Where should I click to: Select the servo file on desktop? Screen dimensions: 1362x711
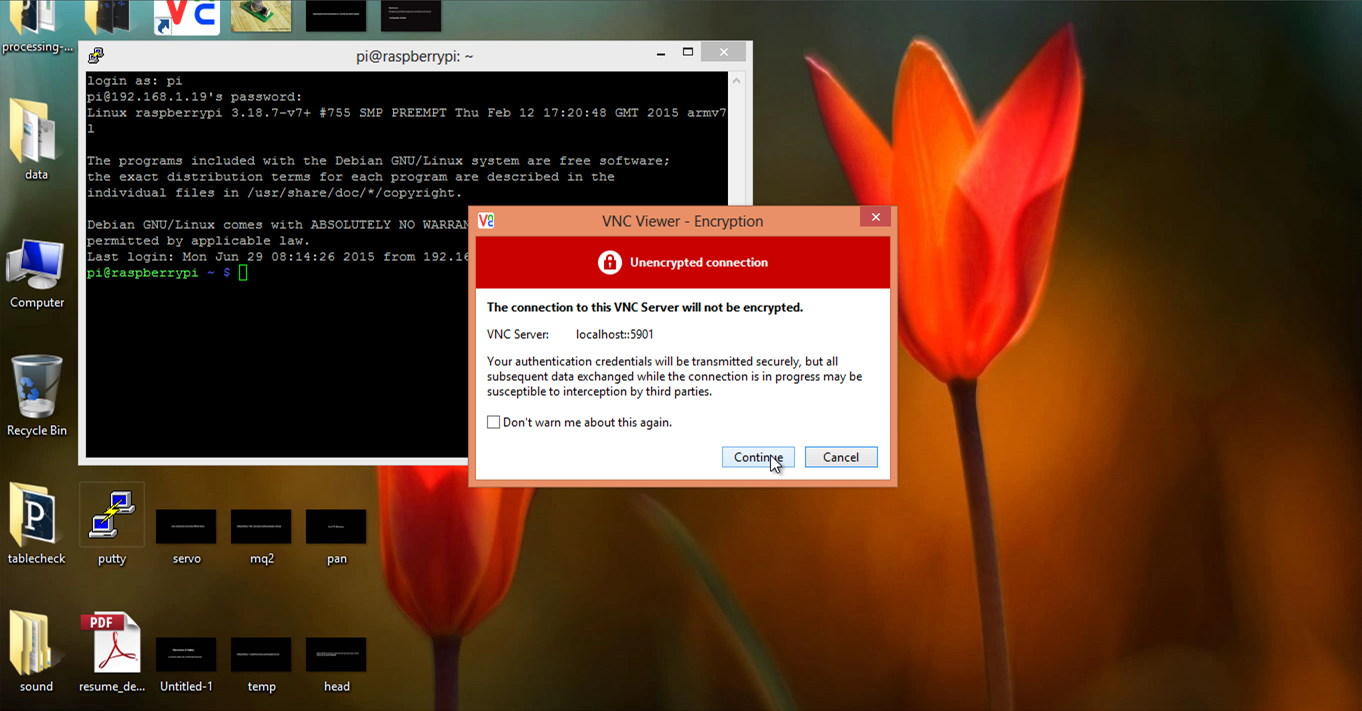[x=187, y=537]
